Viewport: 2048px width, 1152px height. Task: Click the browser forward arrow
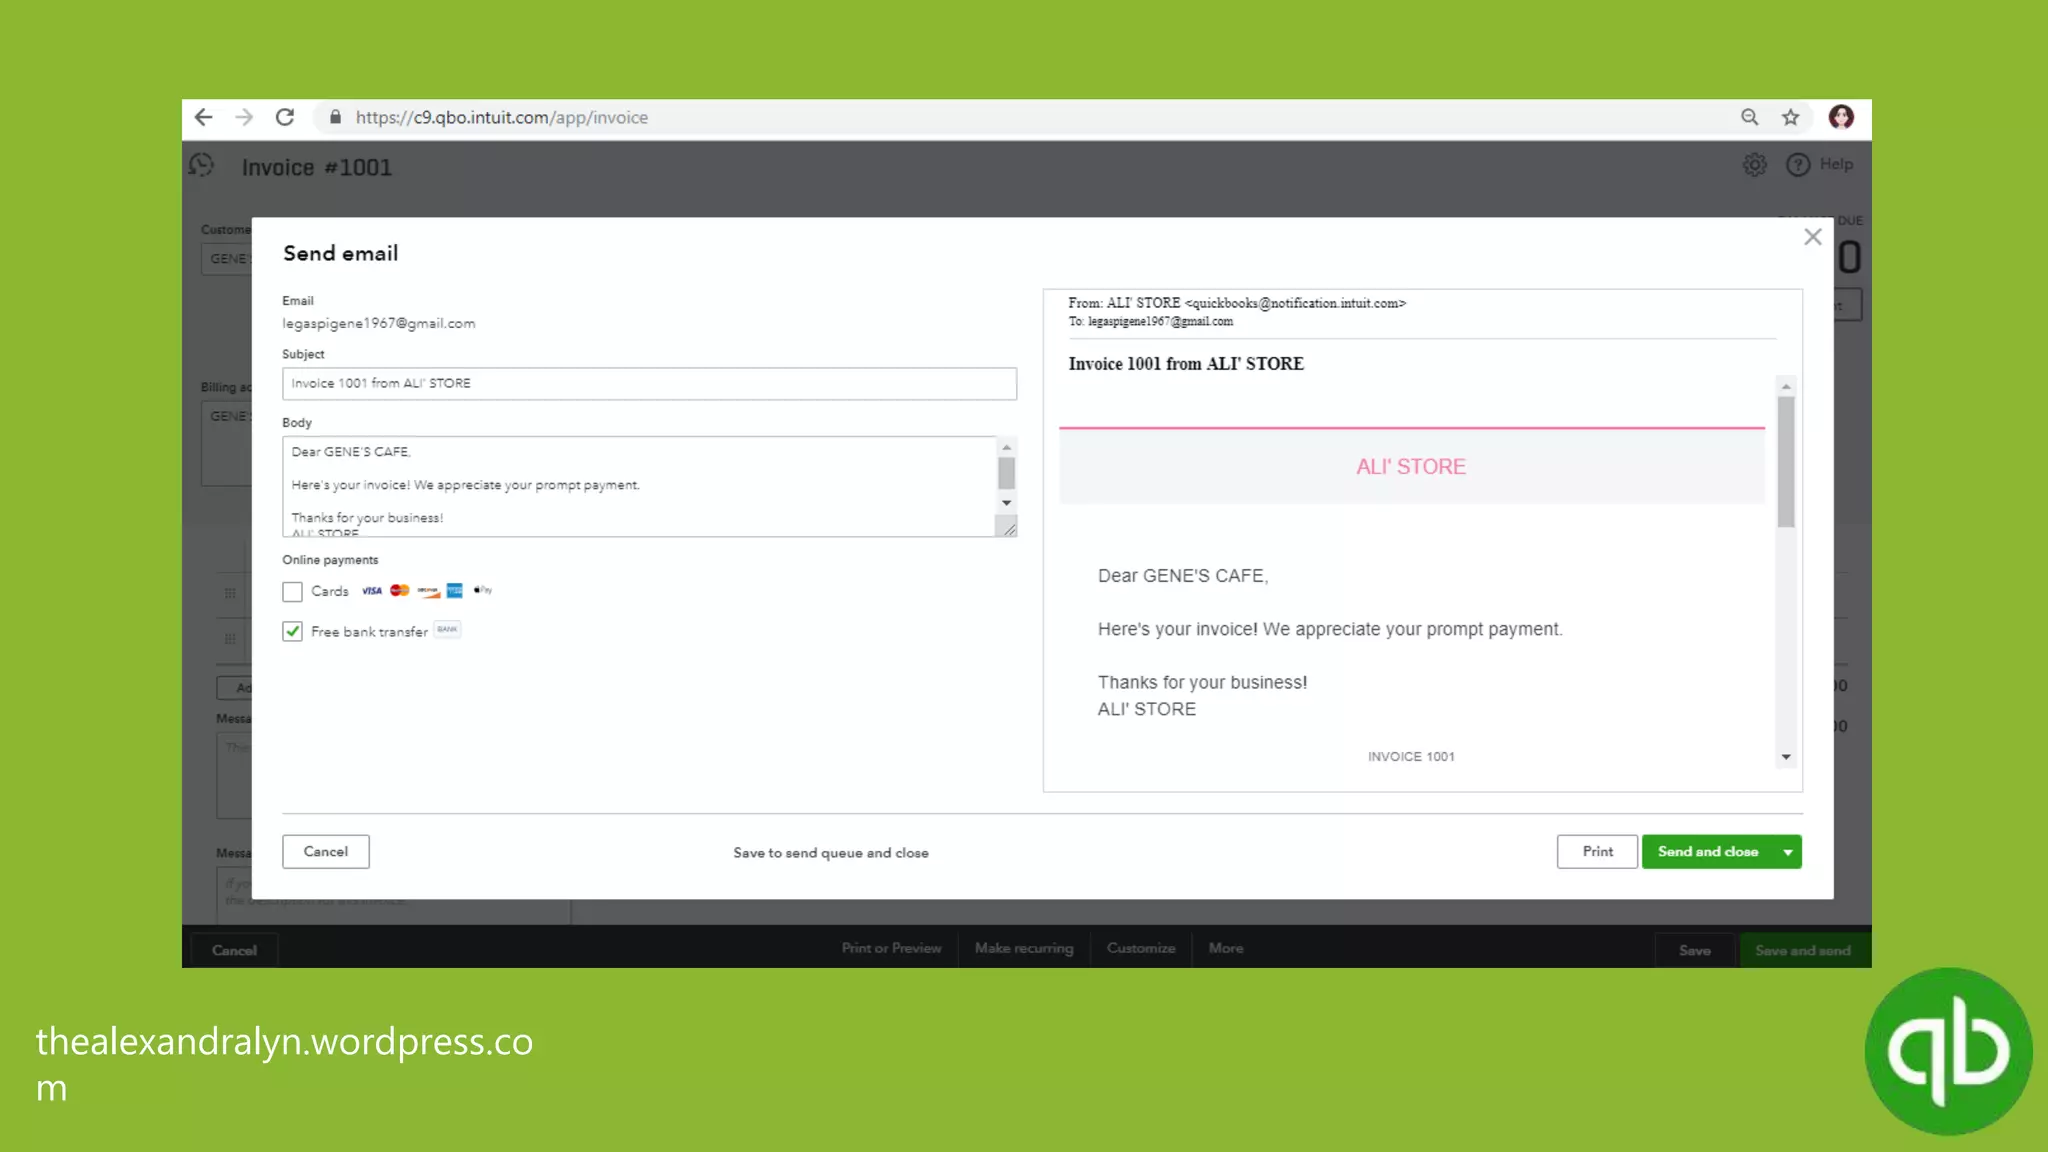point(244,117)
